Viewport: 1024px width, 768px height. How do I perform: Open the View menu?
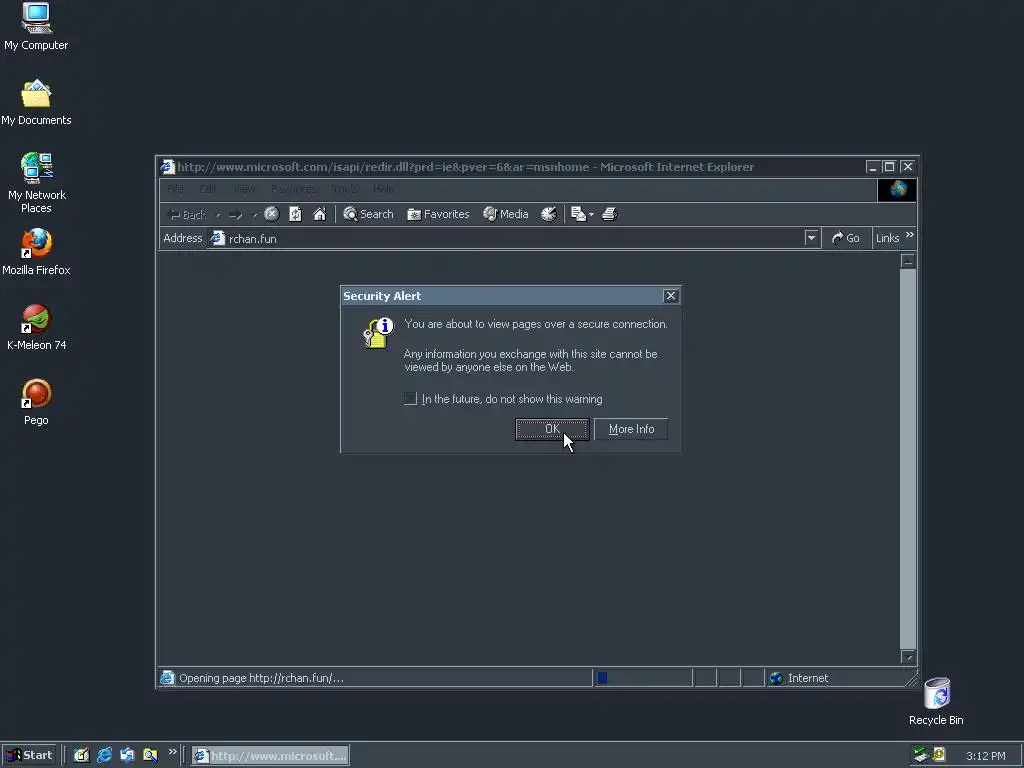tap(244, 189)
